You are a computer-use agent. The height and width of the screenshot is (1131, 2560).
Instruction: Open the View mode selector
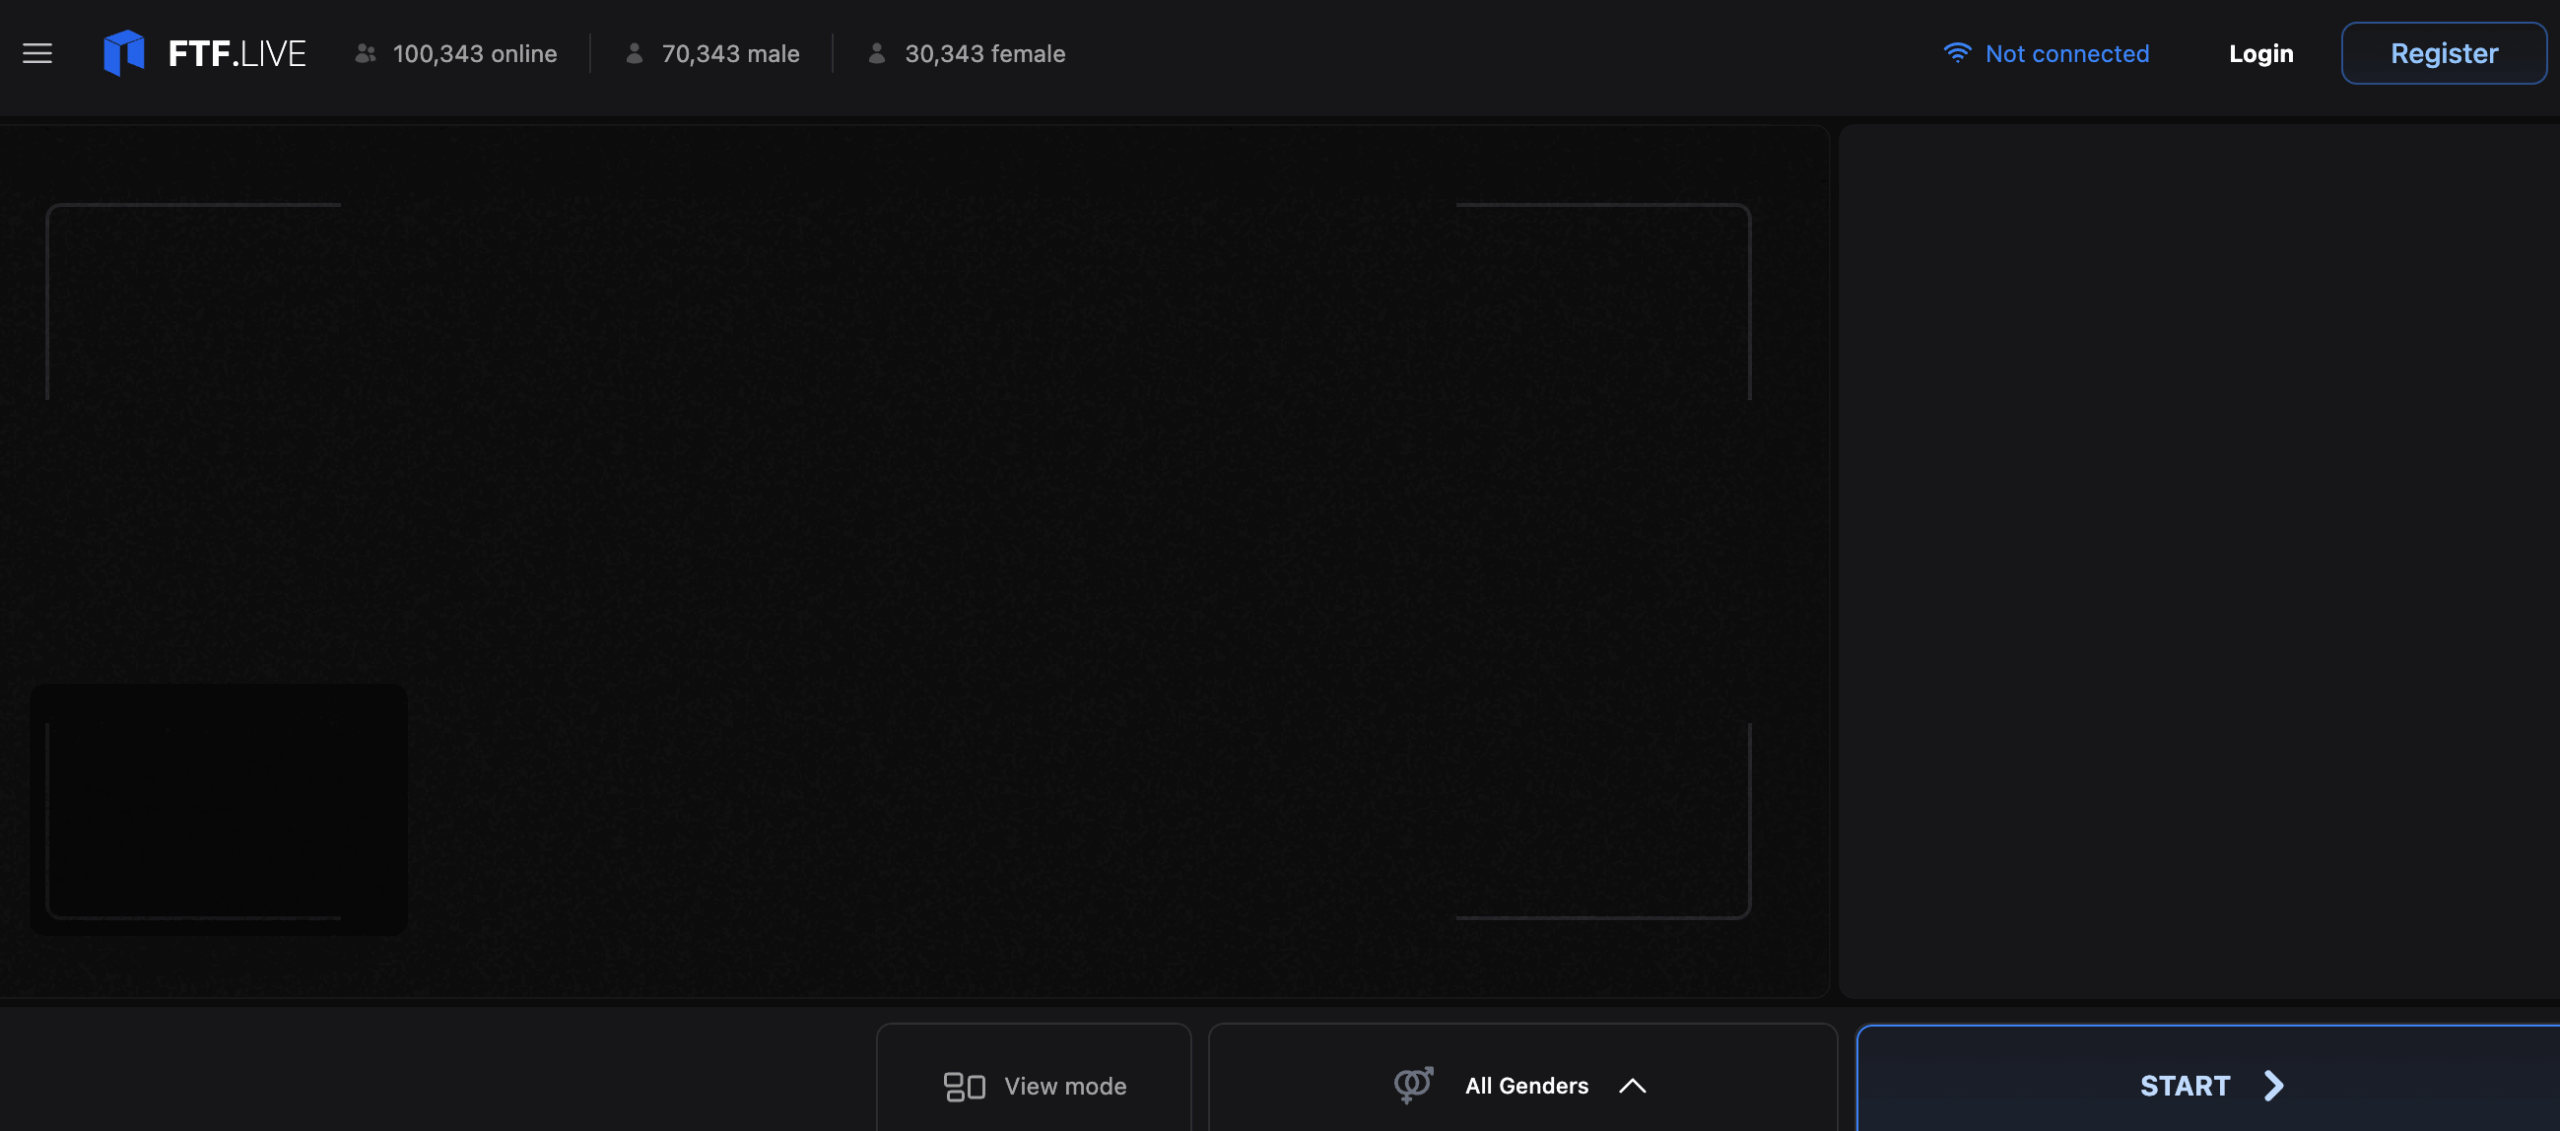click(x=1064, y=1086)
